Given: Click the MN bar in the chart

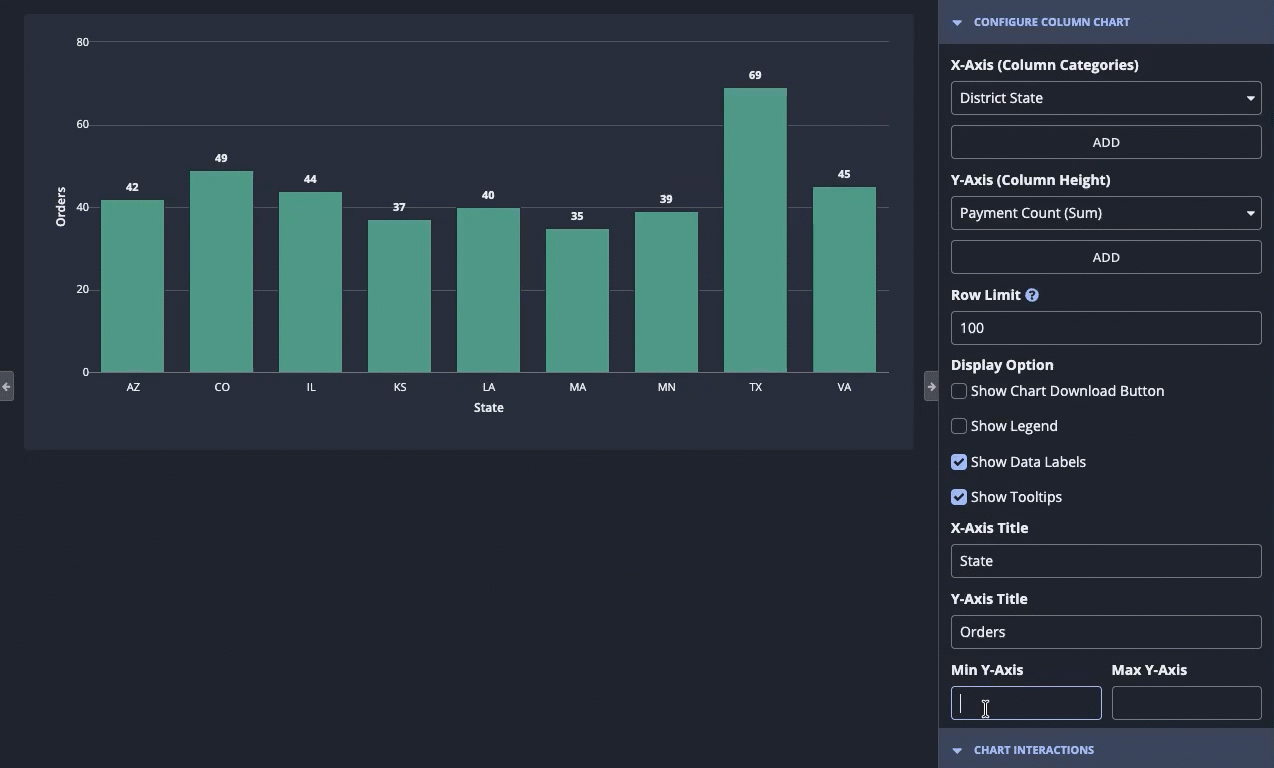Looking at the screenshot, I should 666,292.
